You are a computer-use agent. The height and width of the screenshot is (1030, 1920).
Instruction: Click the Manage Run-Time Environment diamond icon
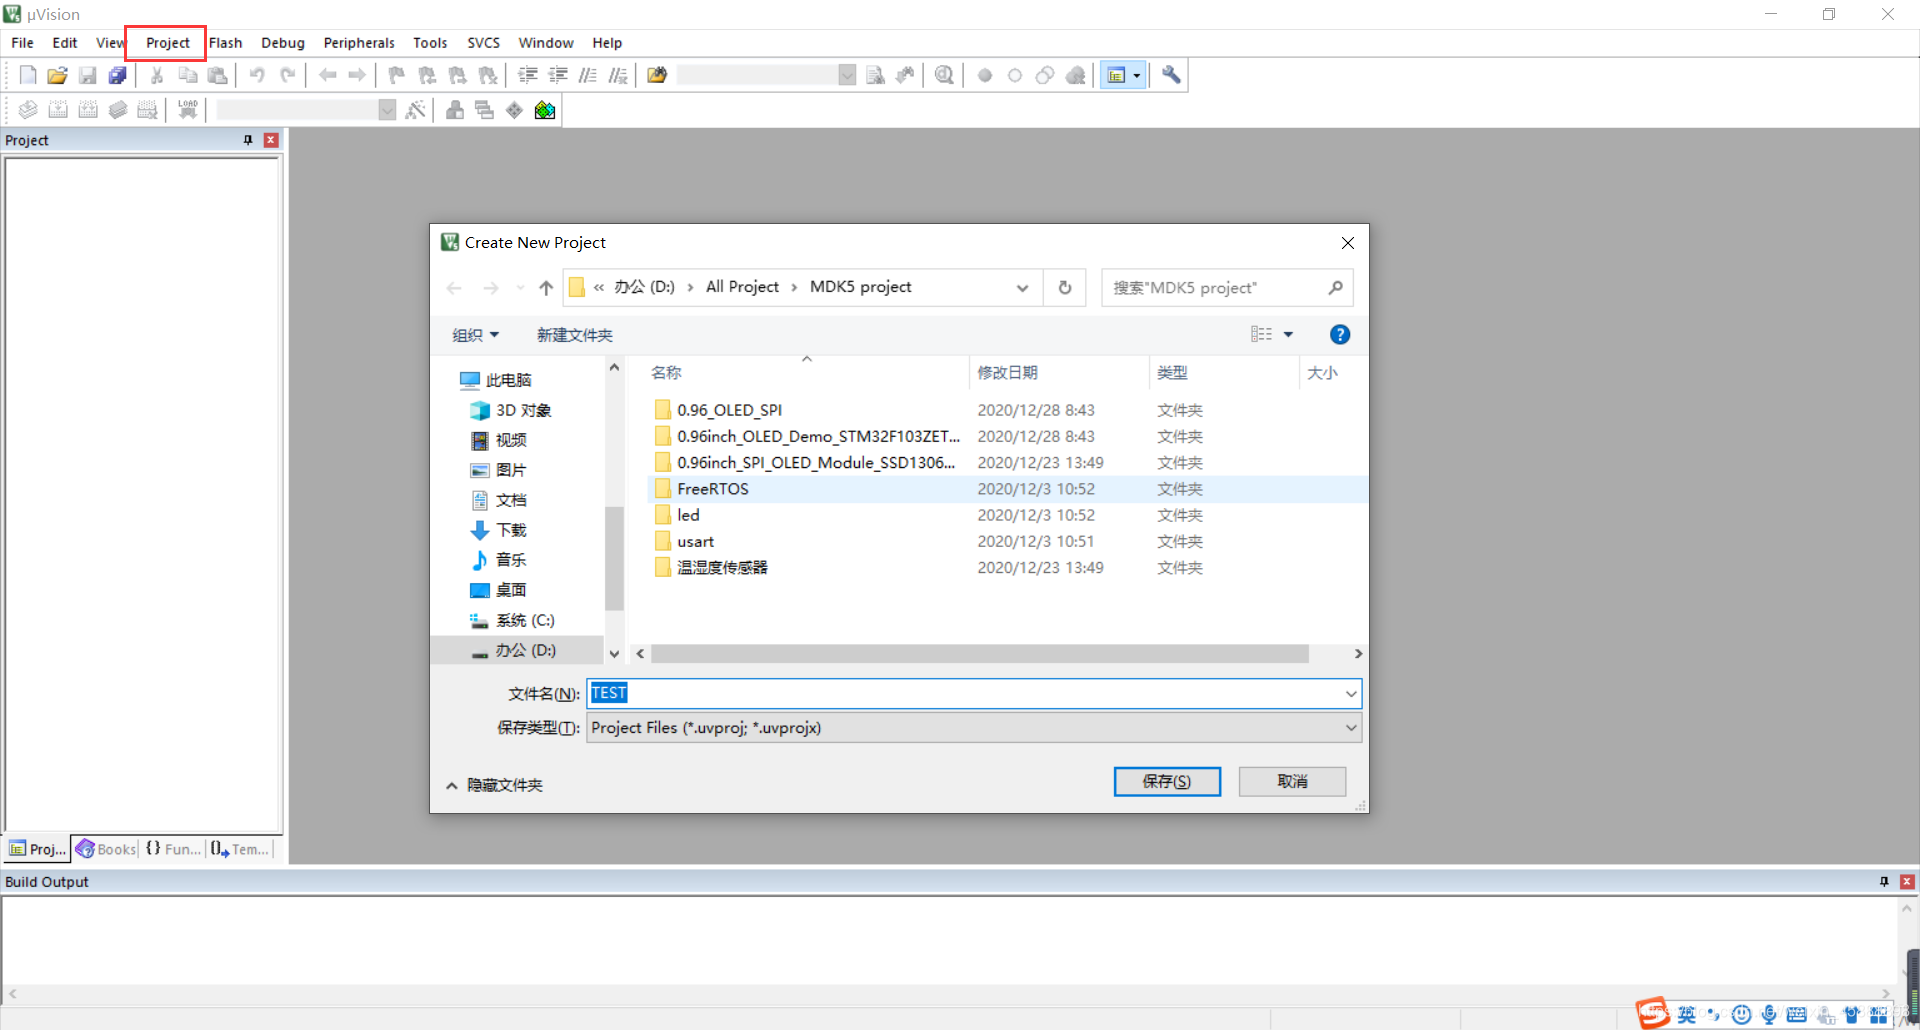(514, 110)
